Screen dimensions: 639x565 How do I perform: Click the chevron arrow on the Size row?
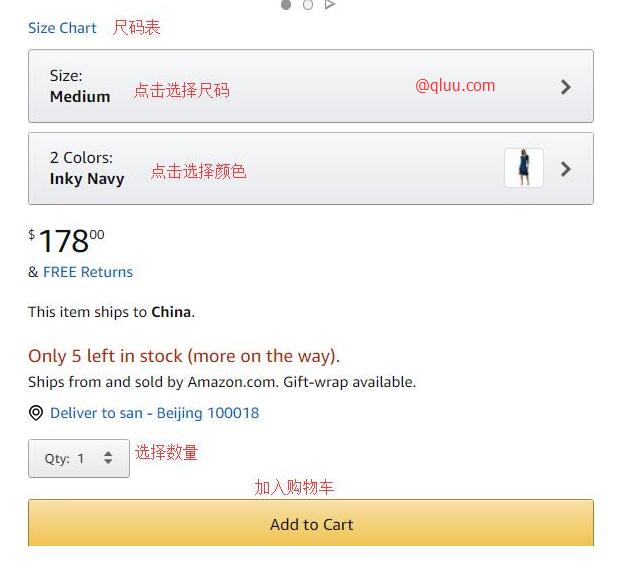point(566,87)
